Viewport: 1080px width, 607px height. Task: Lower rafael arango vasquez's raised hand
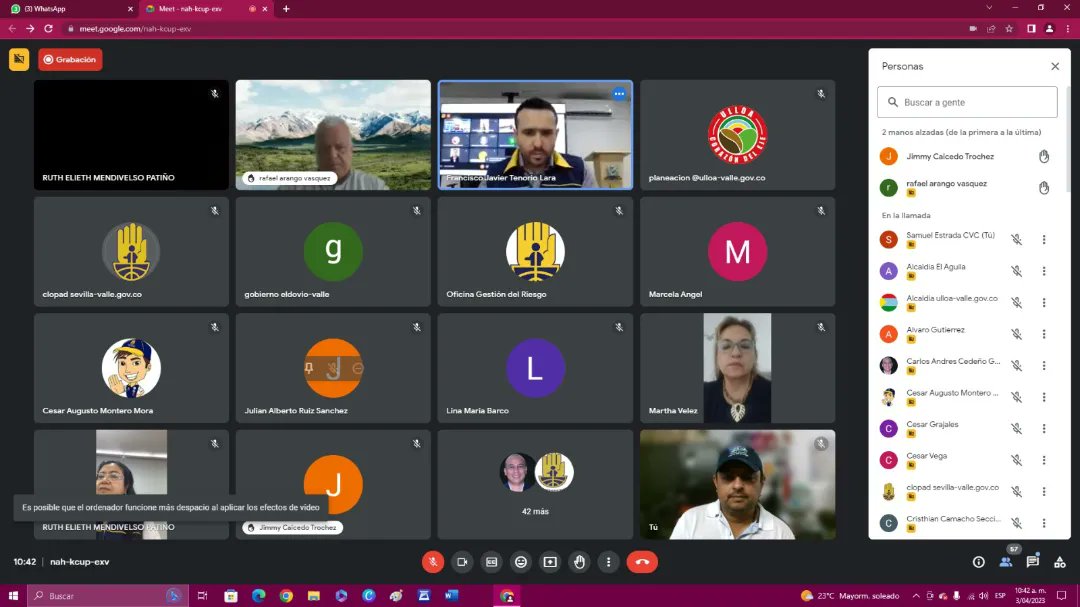[1044, 187]
